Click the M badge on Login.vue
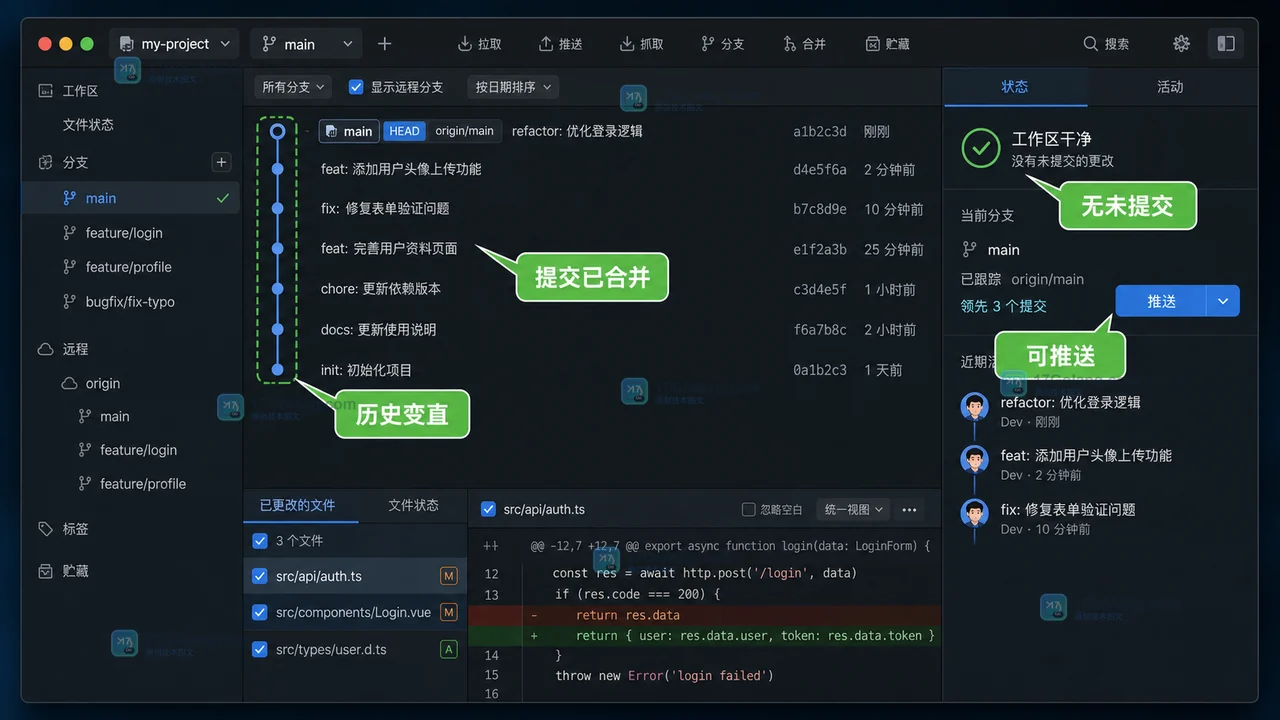Image resolution: width=1280 pixels, height=720 pixels. (x=449, y=612)
